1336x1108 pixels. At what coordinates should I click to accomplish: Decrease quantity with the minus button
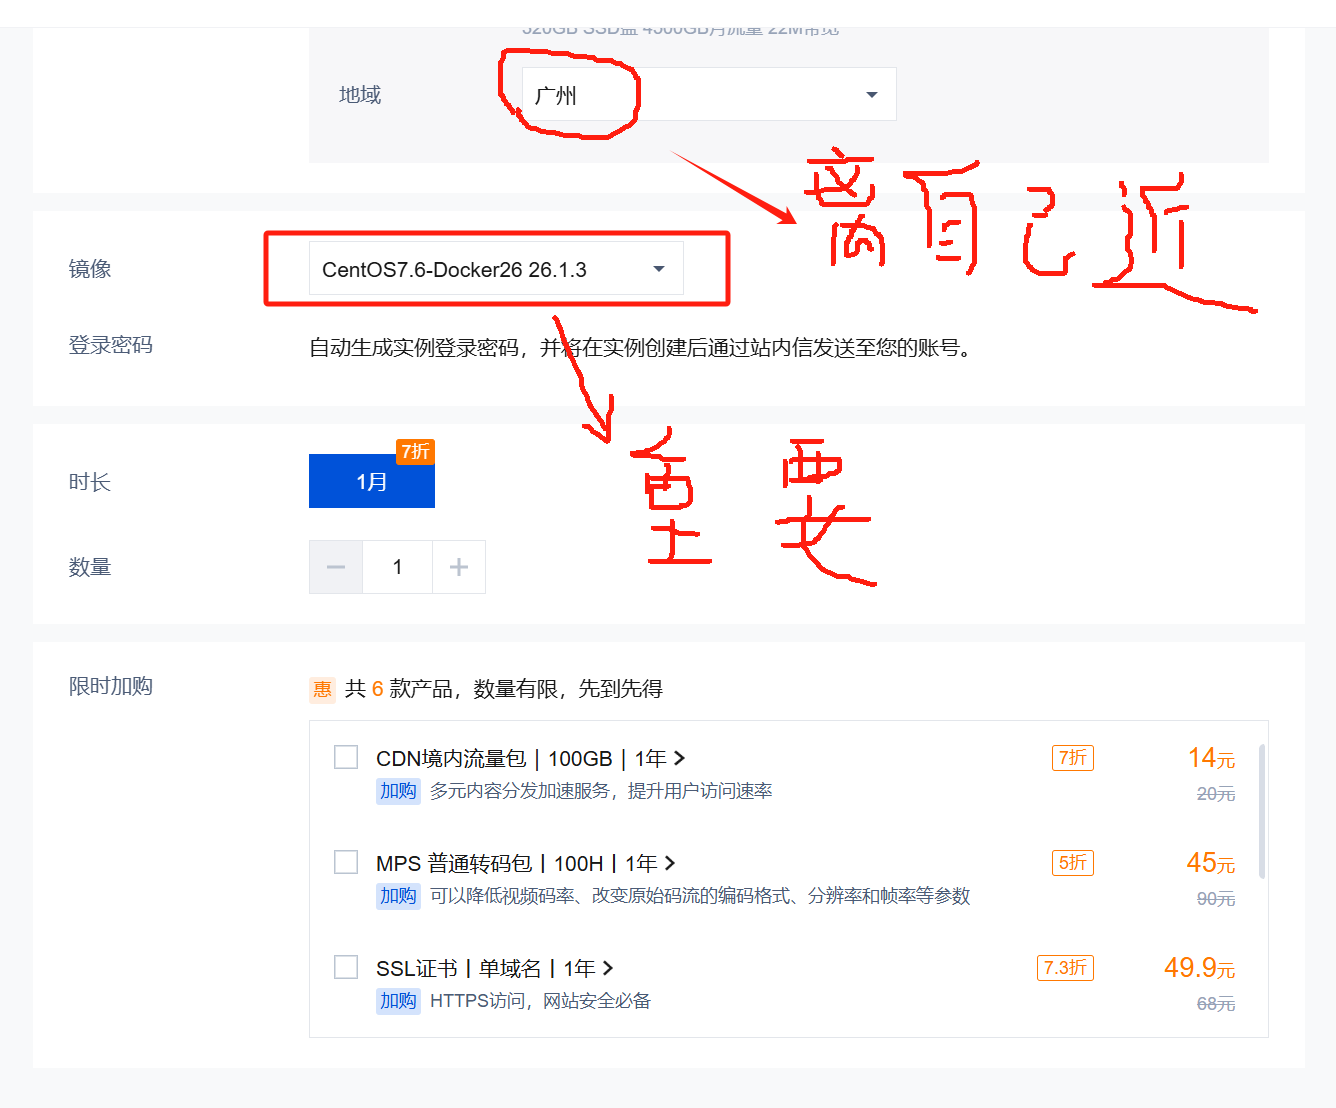click(336, 567)
